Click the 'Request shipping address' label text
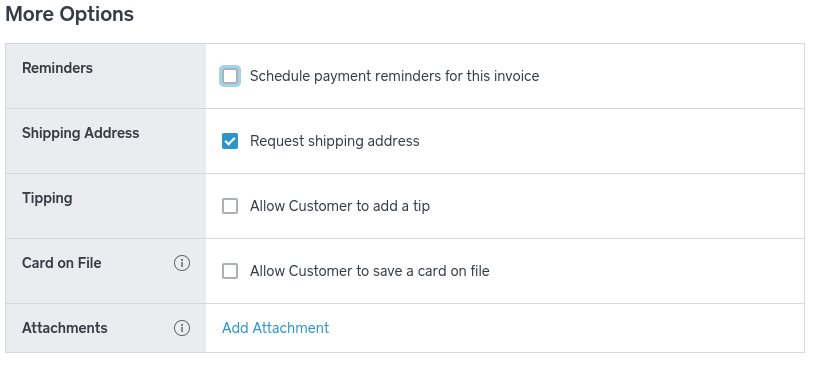 point(335,141)
